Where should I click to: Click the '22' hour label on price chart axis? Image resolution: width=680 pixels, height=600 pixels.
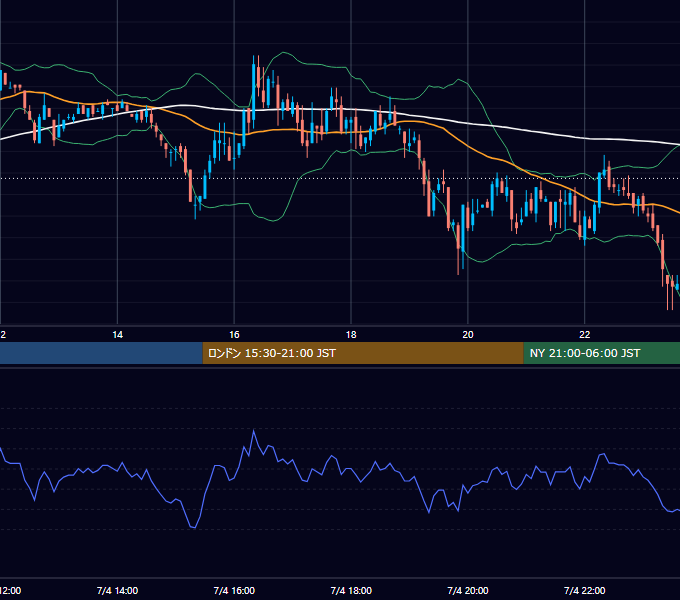585,335
